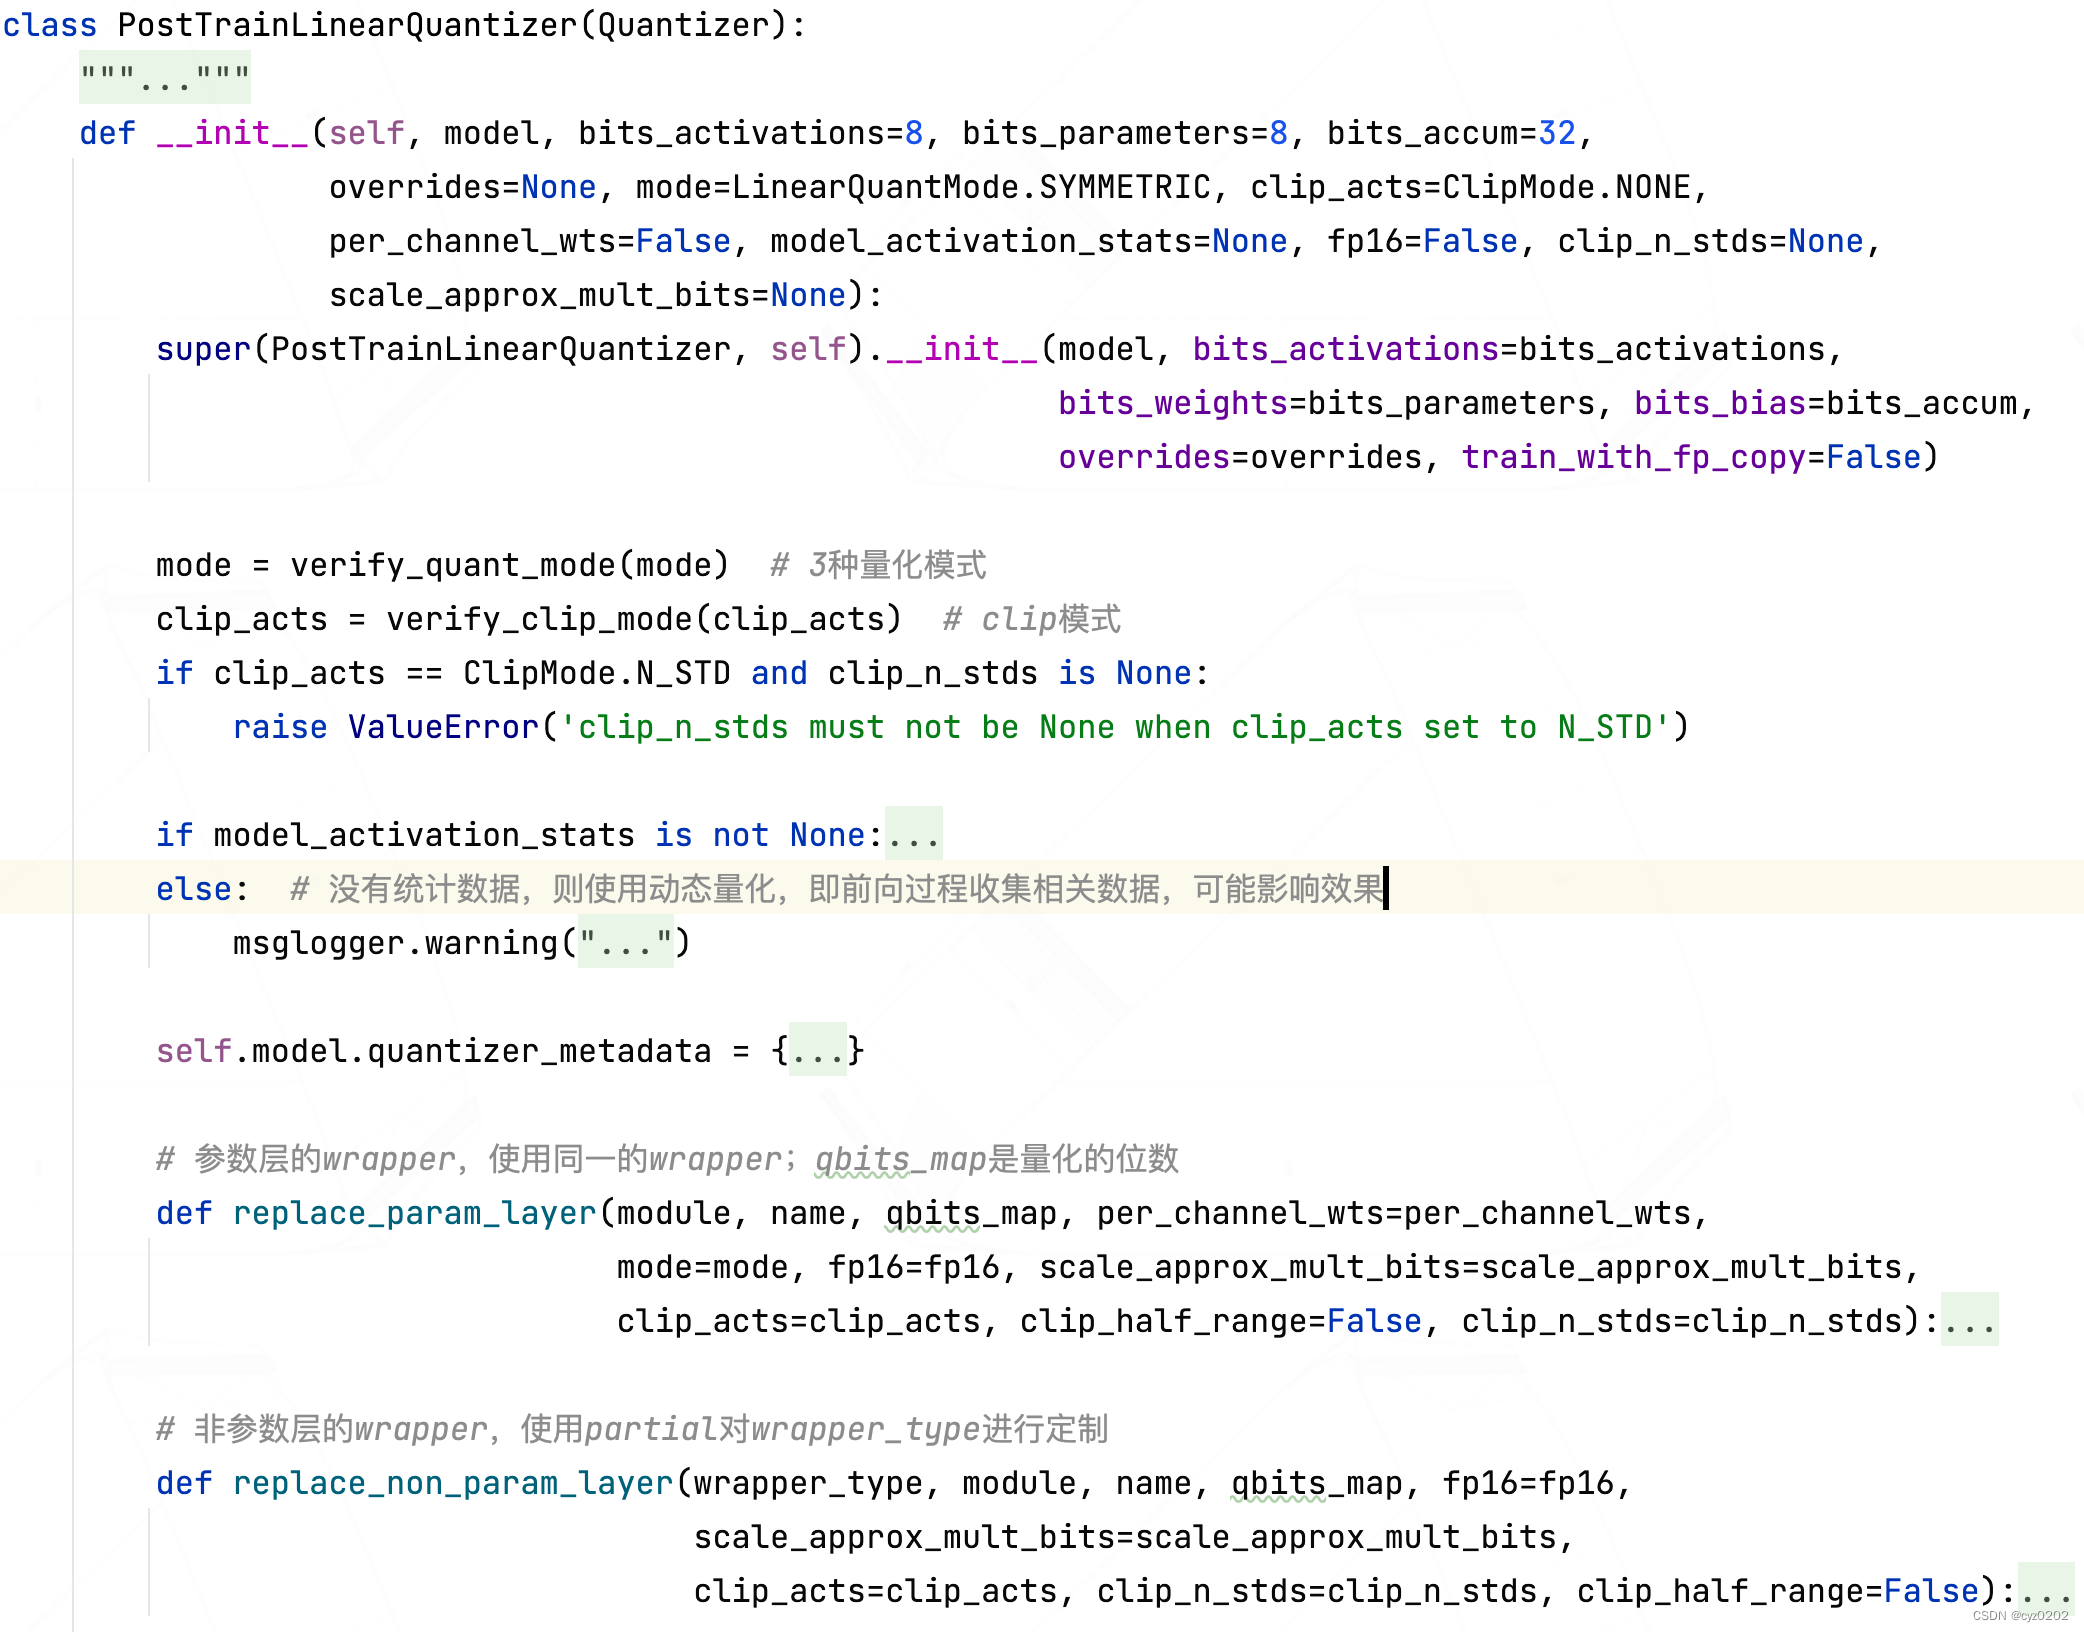
Task: Expand folded body of replace_param_layer
Action: (1969, 1321)
